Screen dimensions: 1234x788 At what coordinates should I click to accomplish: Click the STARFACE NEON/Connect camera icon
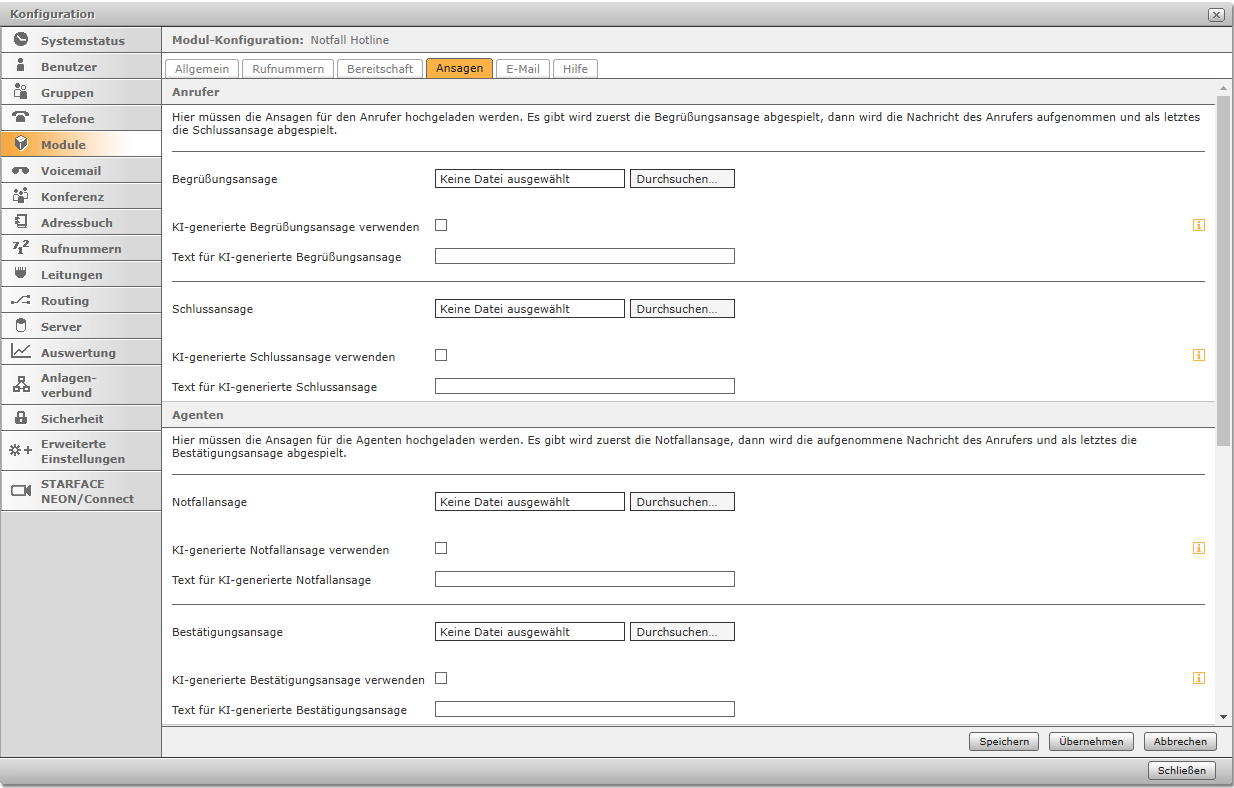coord(20,491)
